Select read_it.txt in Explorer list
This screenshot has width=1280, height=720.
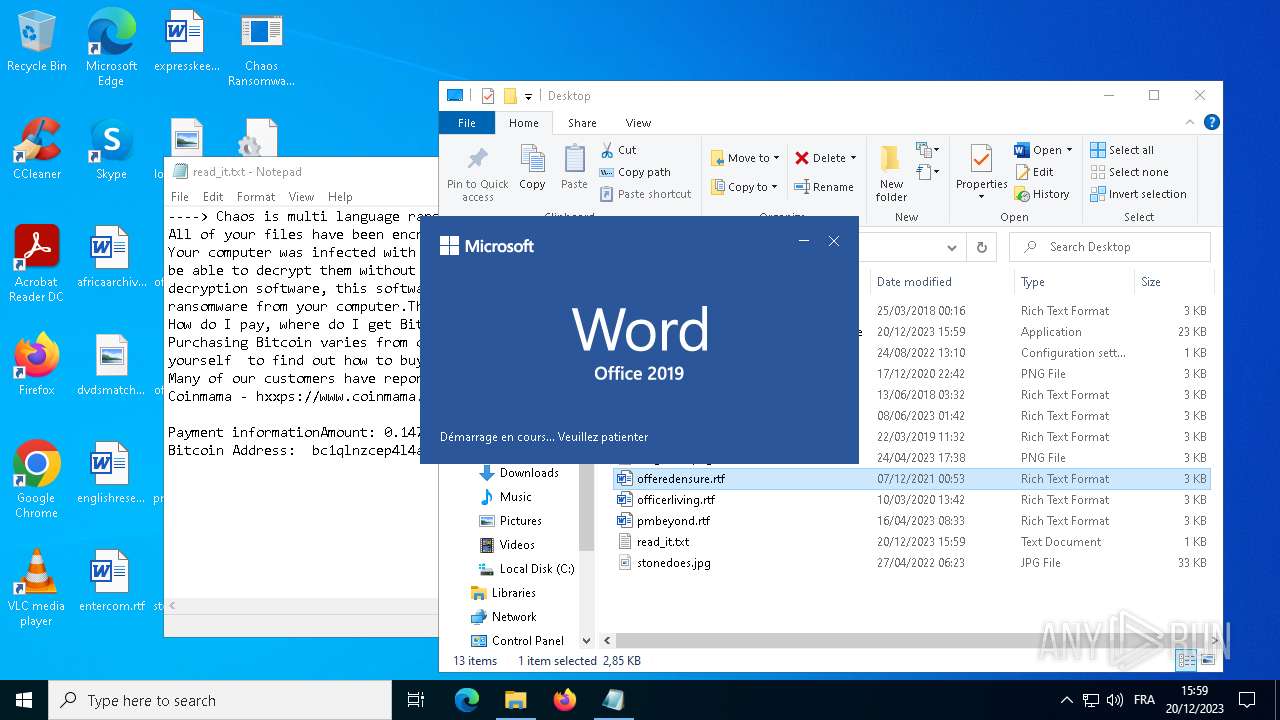click(x=911, y=542)
